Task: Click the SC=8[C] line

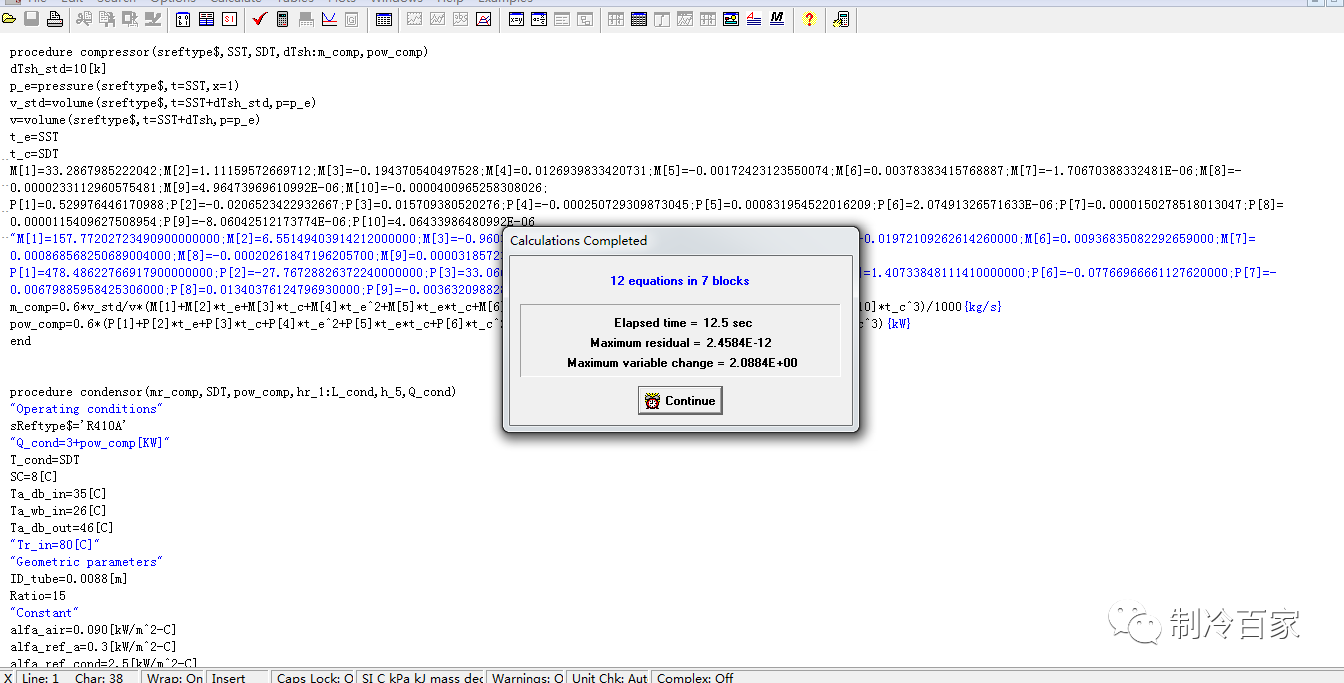Action: click(x=34, y=477)
